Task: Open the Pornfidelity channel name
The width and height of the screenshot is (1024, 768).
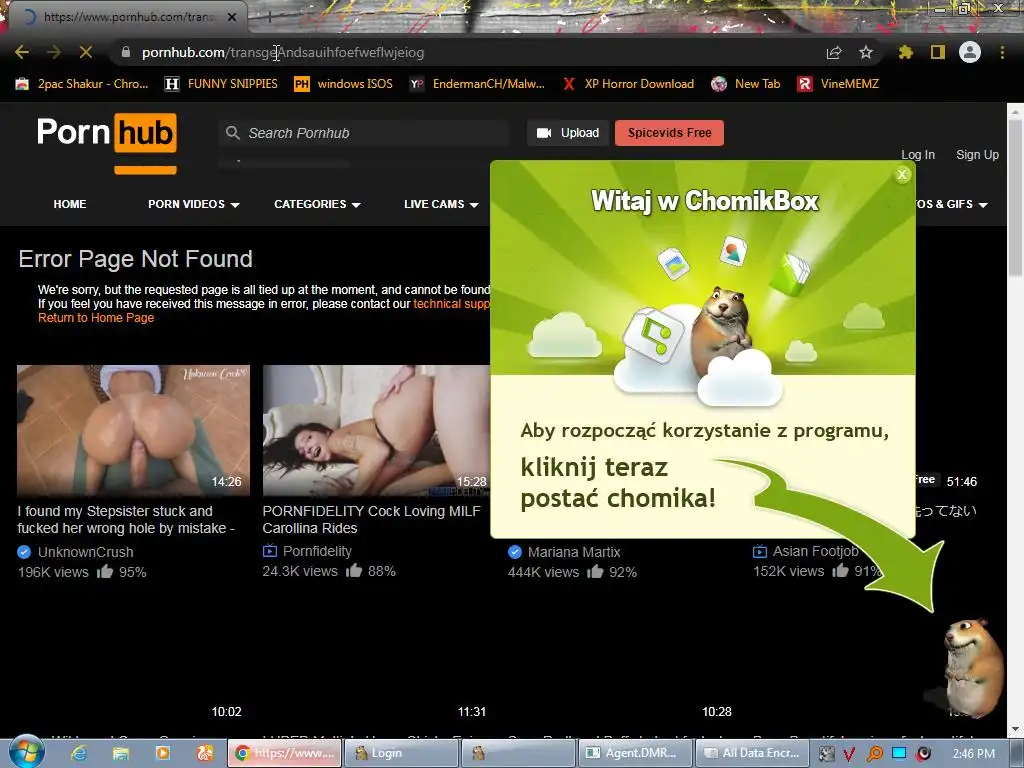Action: (x=317, y=552)
